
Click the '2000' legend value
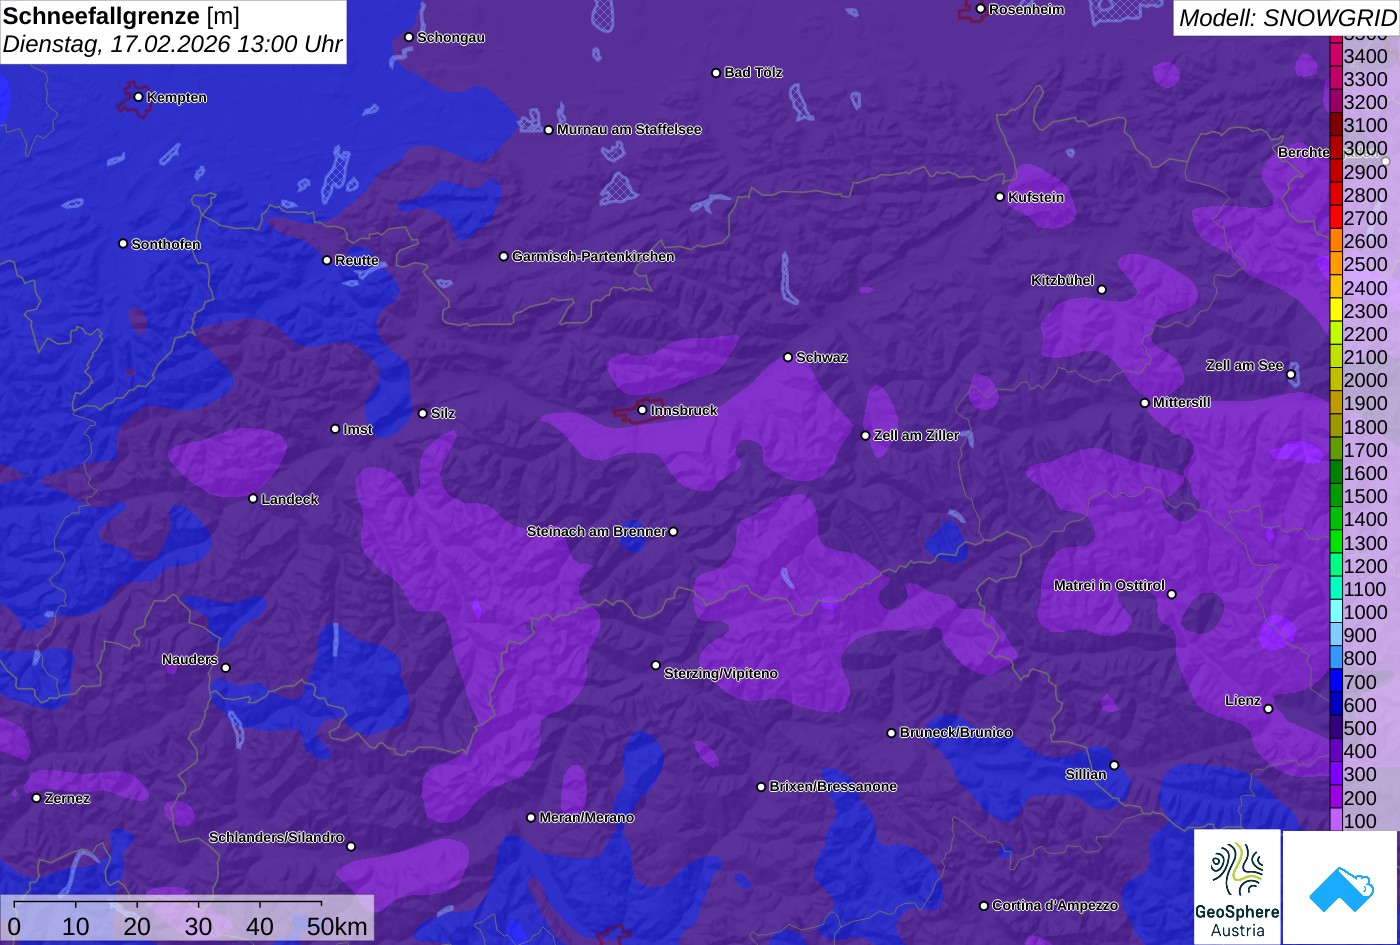point(1366,381)
